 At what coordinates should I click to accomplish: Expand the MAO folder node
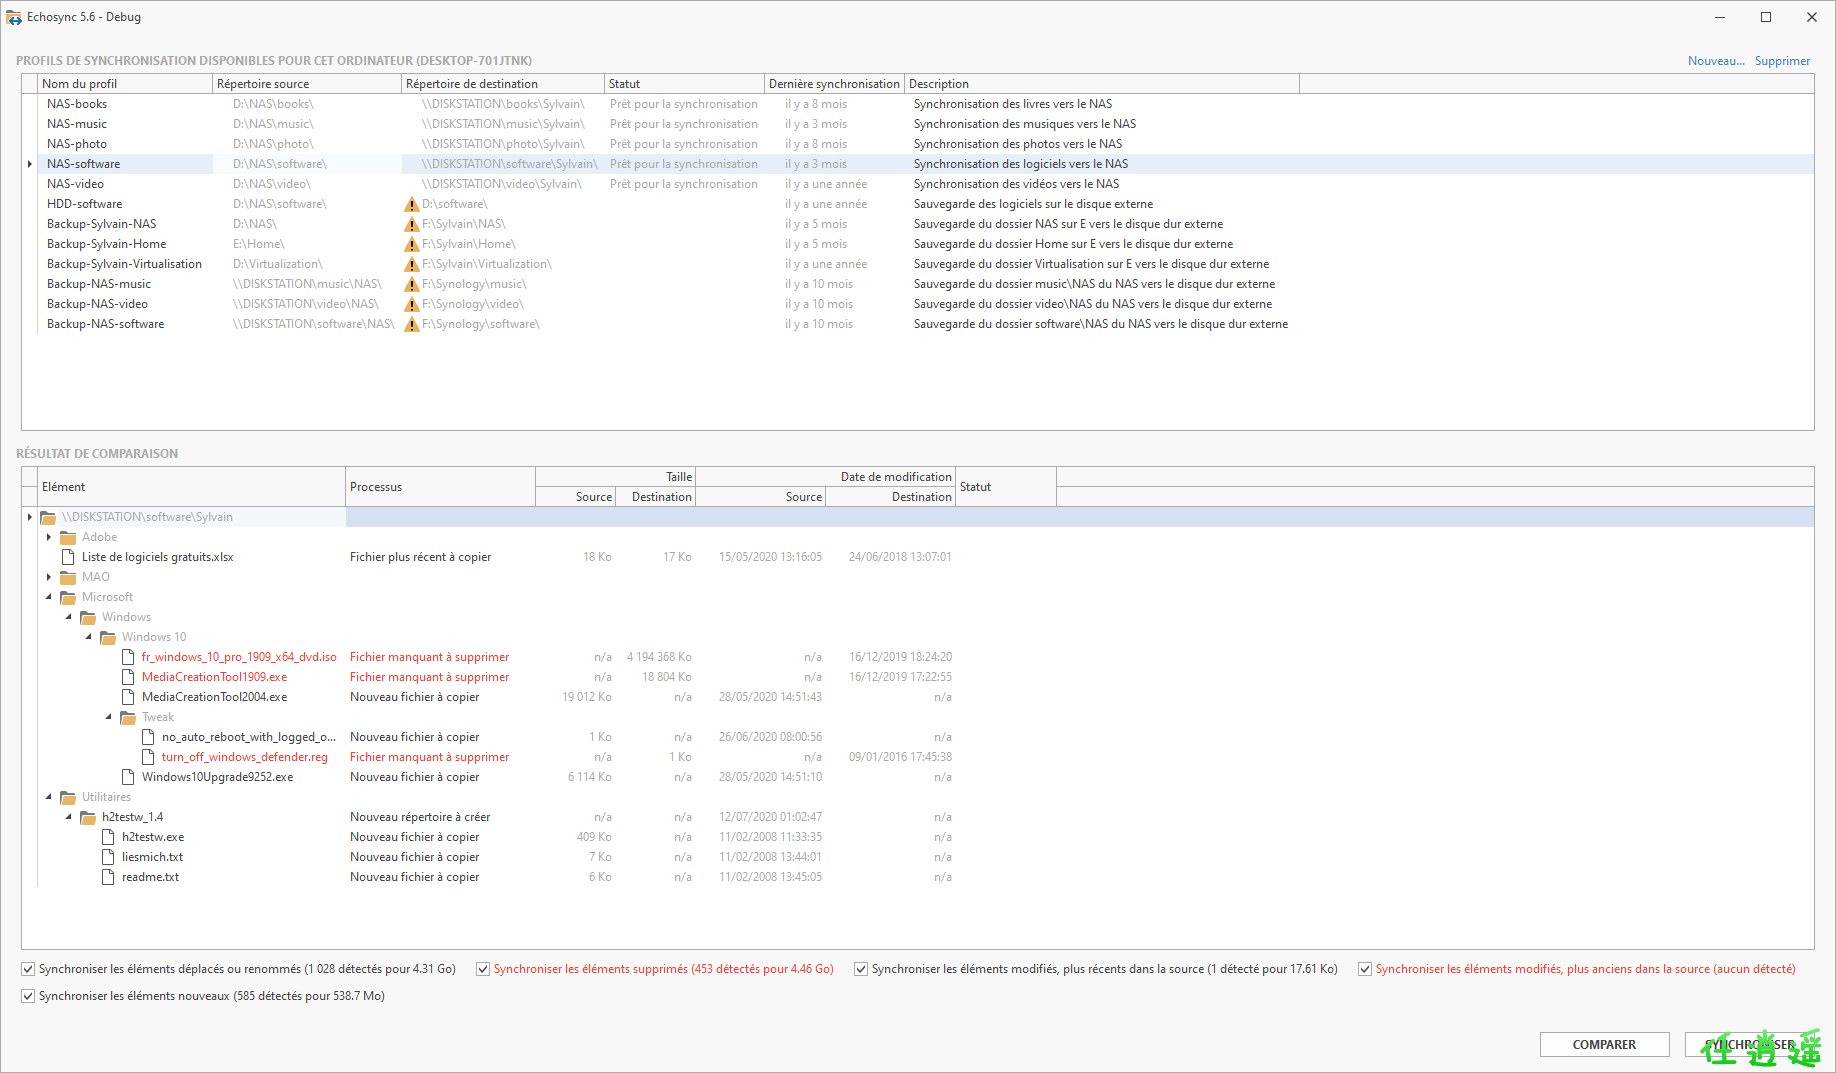pyautogui.click(x=49, y=577)
